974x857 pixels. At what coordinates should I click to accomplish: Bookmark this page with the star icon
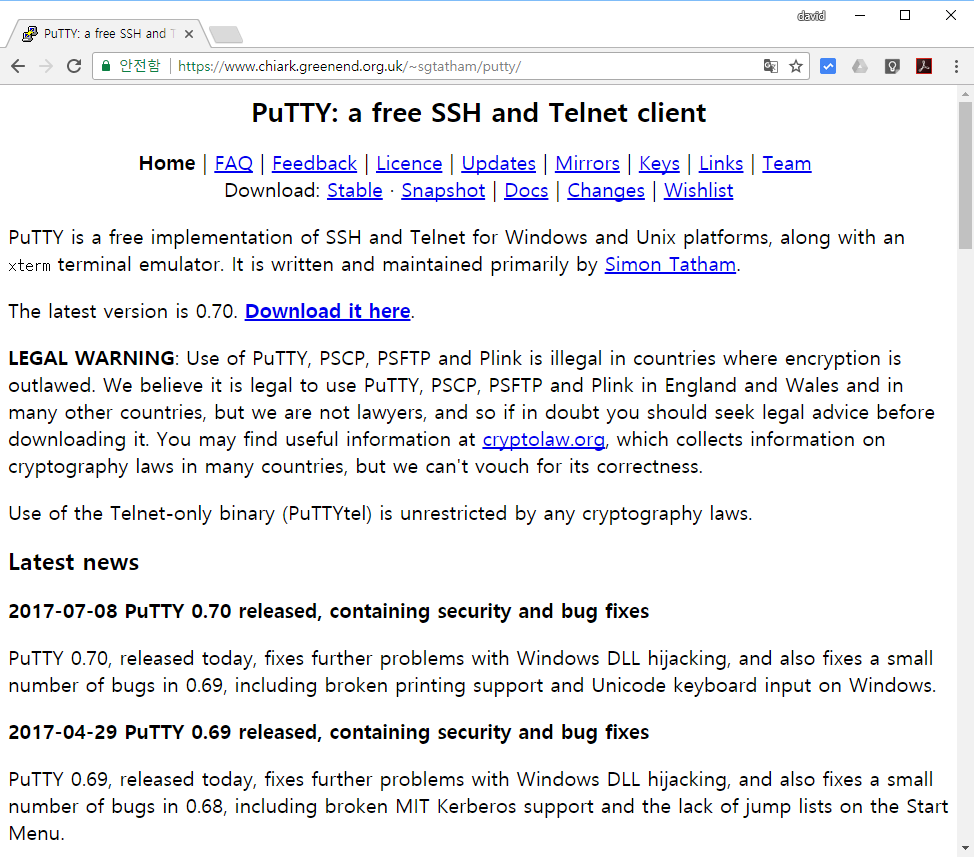coord(796,66)
